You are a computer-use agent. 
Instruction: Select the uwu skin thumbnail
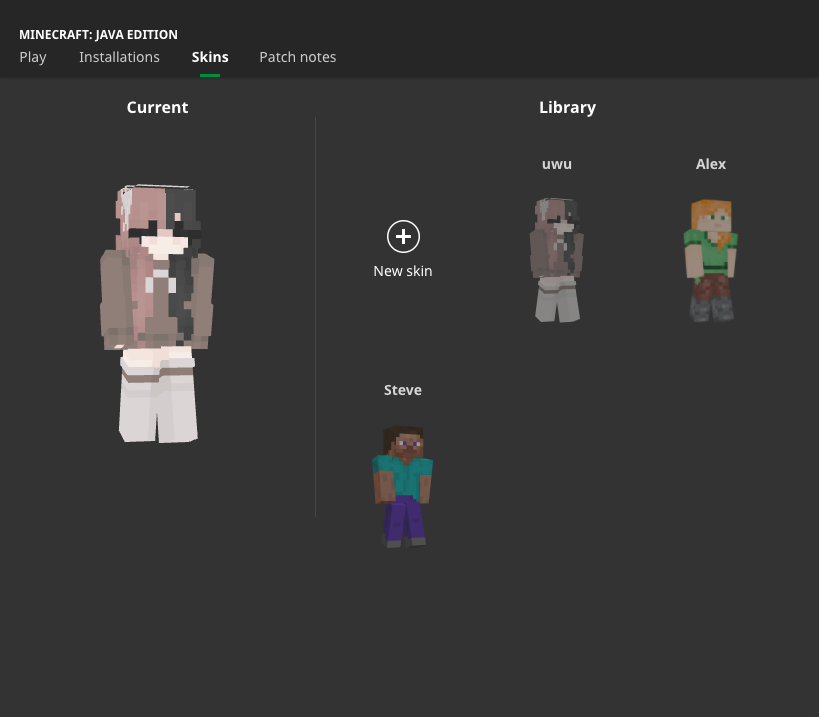557,260
